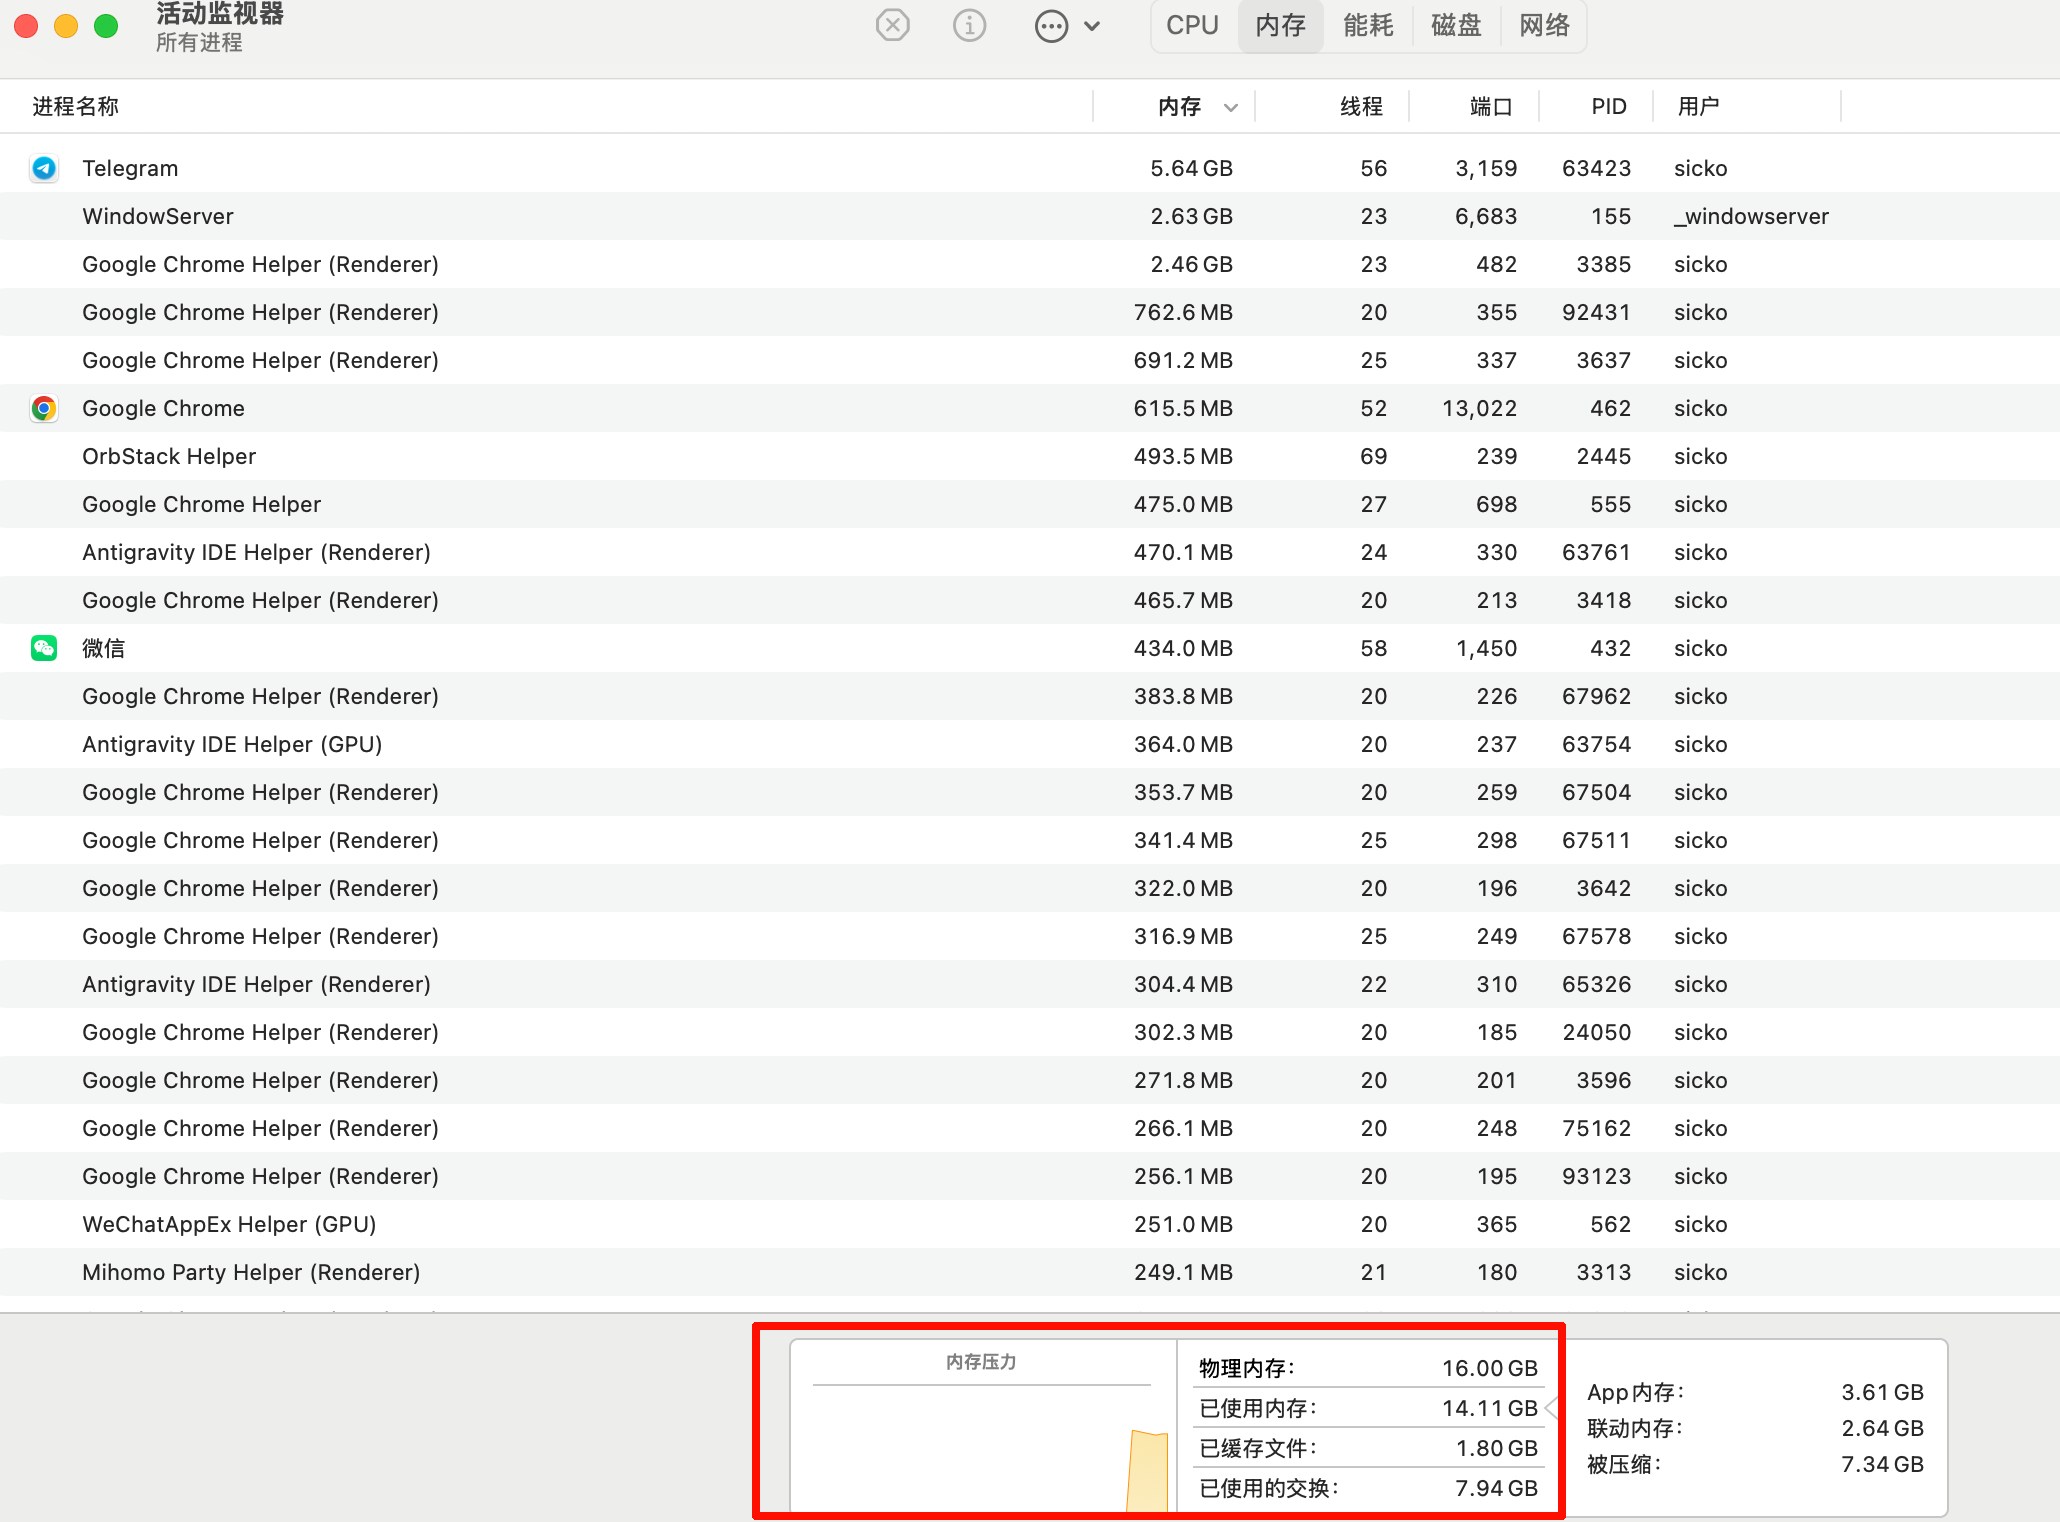Image resolution: width=2060 pixels, height=1522 pixels.
Task: Select the Google Chrome process name
Action: [163, 408]
